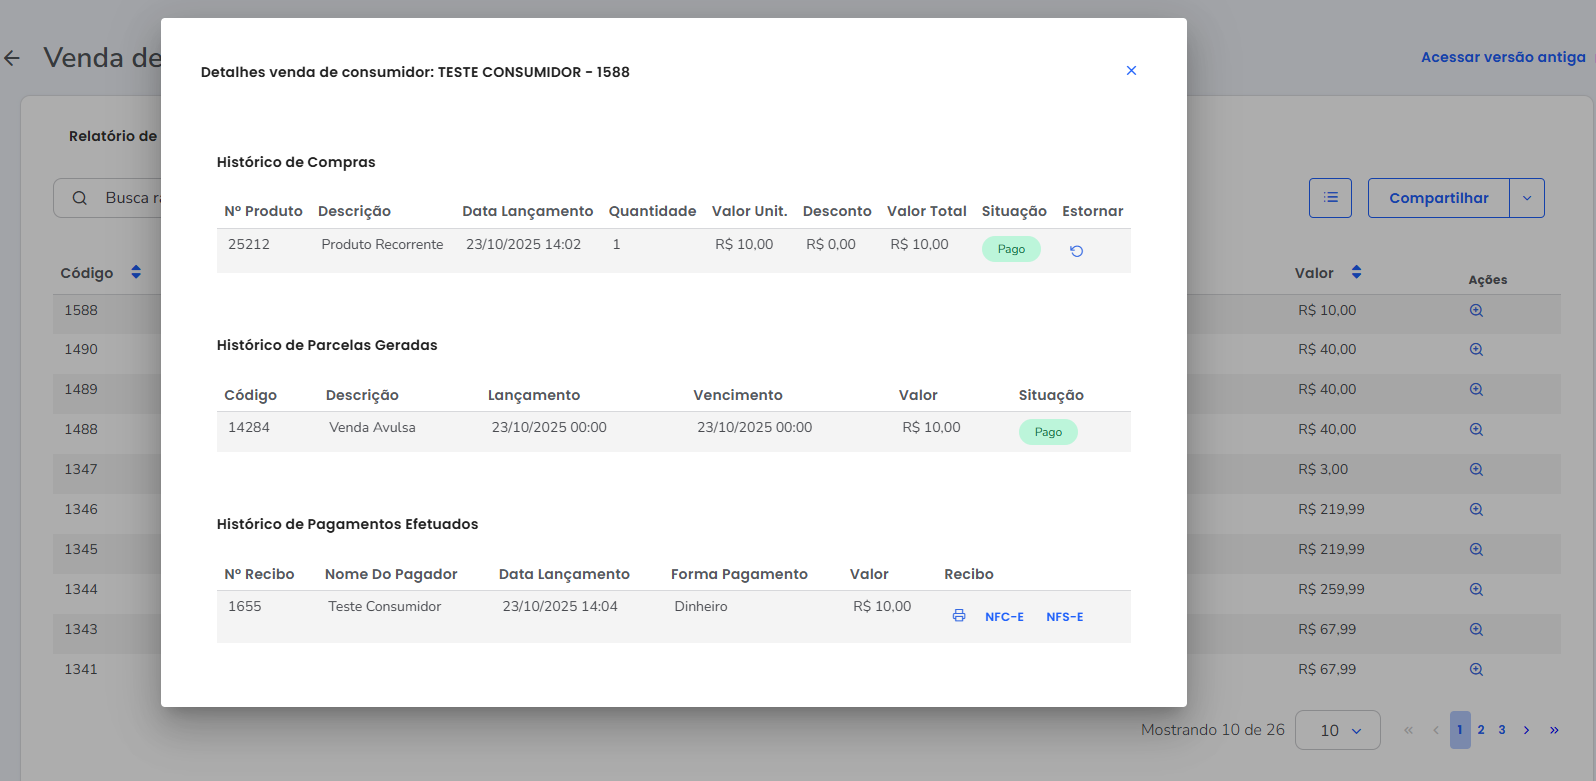Screen dimensions: 1596x781
Task: Go back using the left arrow icon
Action: [x=12, y=58]
